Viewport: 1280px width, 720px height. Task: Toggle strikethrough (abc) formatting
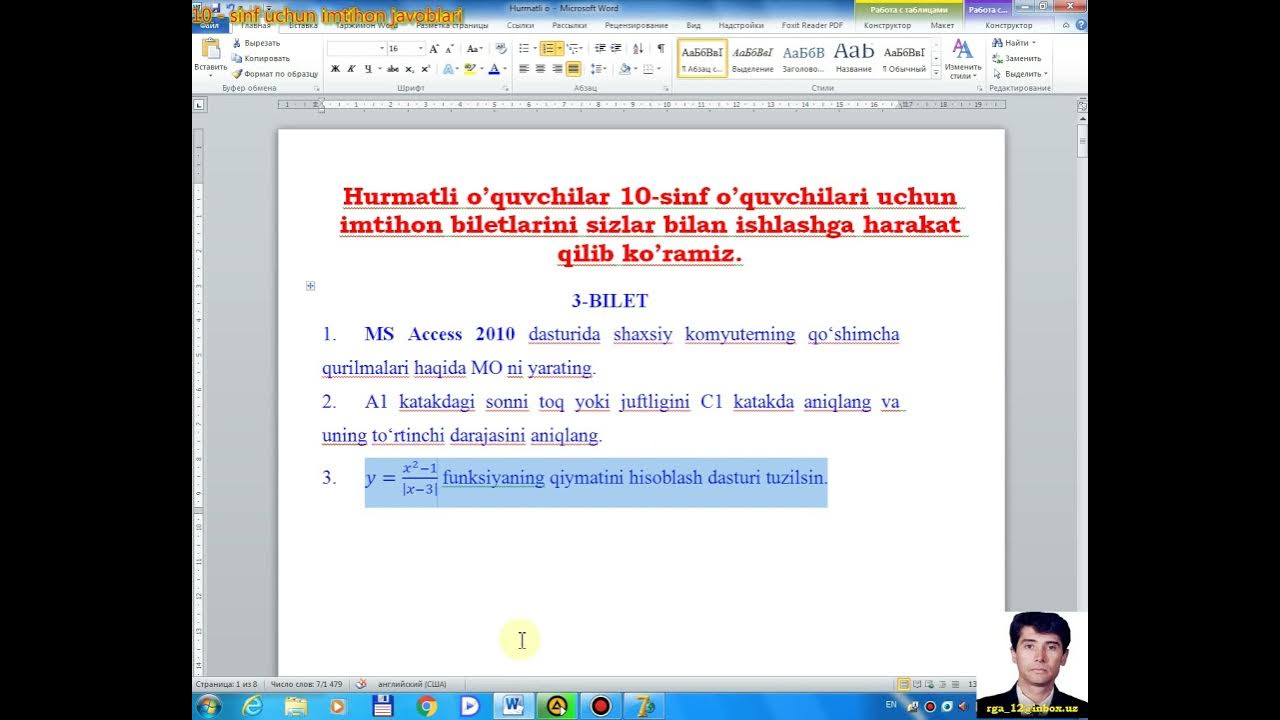(393, 69)
